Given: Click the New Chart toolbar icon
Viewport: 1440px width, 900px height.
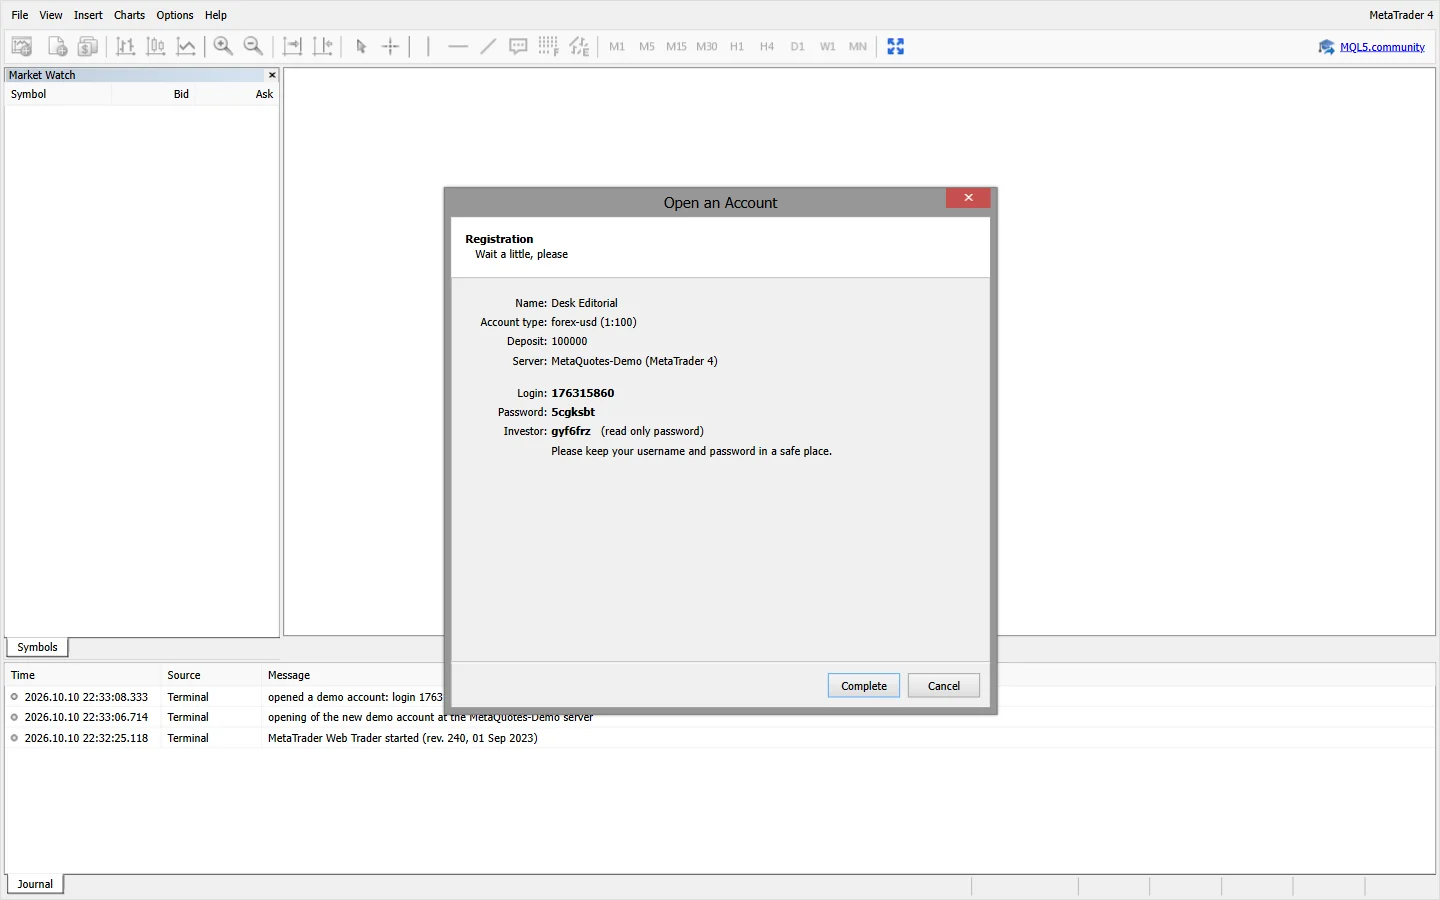Looking at the screenshot, I should coord(22,46).
